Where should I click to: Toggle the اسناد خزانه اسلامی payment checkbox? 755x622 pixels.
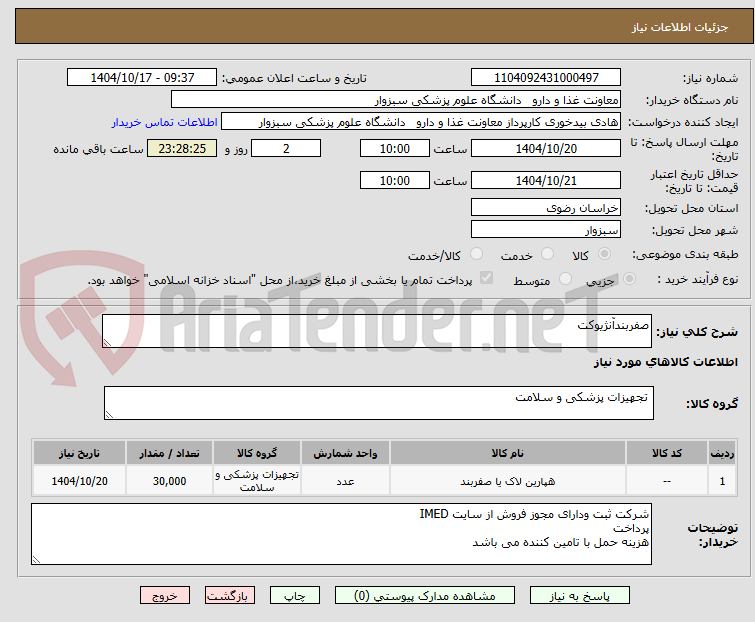[487, 278]
